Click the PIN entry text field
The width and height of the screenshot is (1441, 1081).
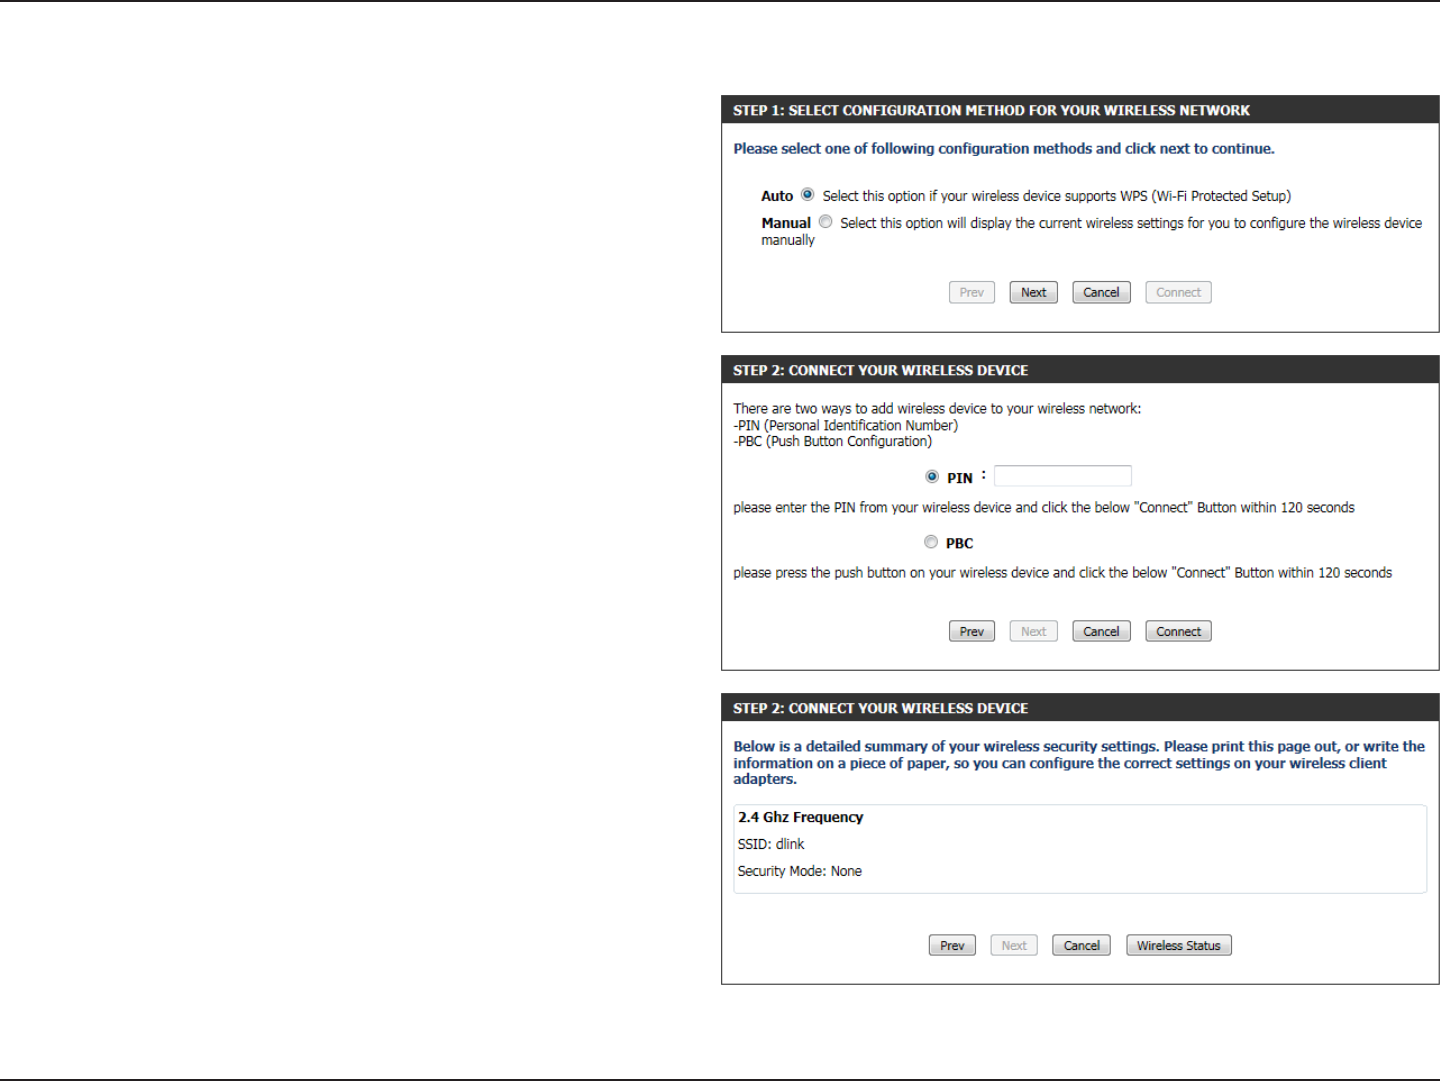tap(1063, 476)
